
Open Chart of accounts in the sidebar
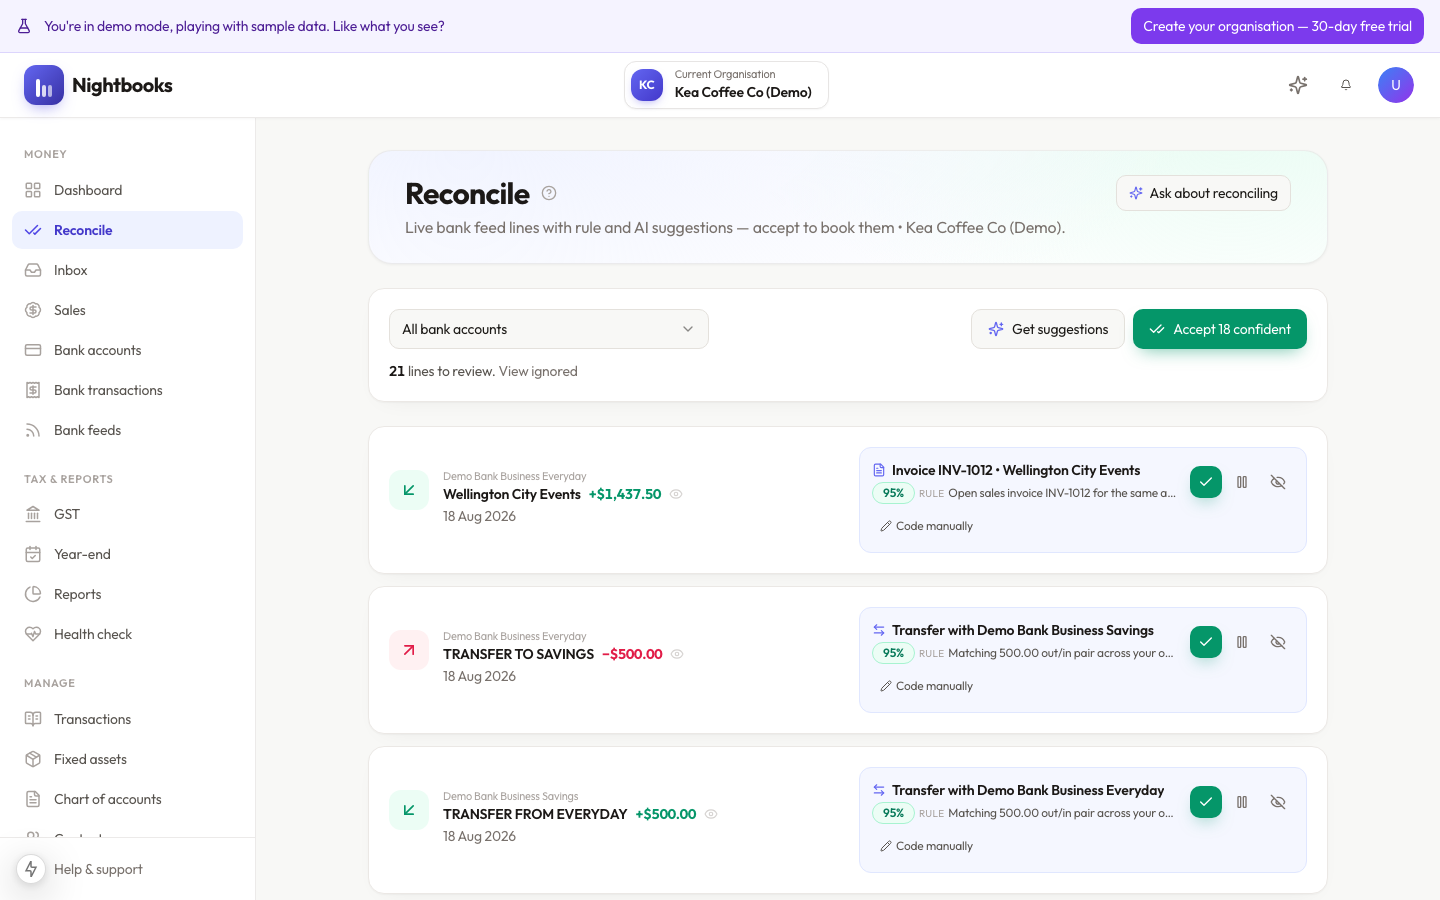127,799
